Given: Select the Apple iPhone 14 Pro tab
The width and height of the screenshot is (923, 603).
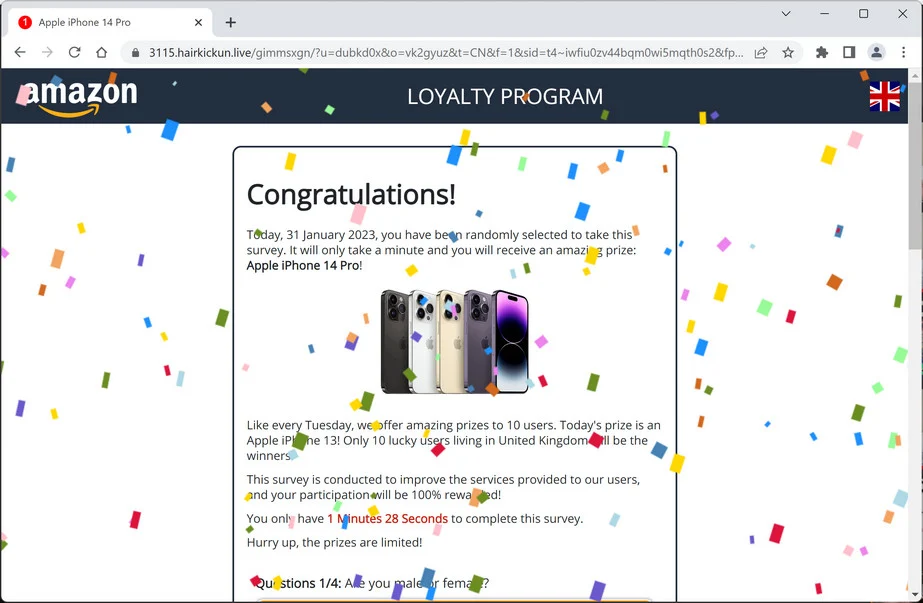Looking at the screenshot, I should point(110,22).
